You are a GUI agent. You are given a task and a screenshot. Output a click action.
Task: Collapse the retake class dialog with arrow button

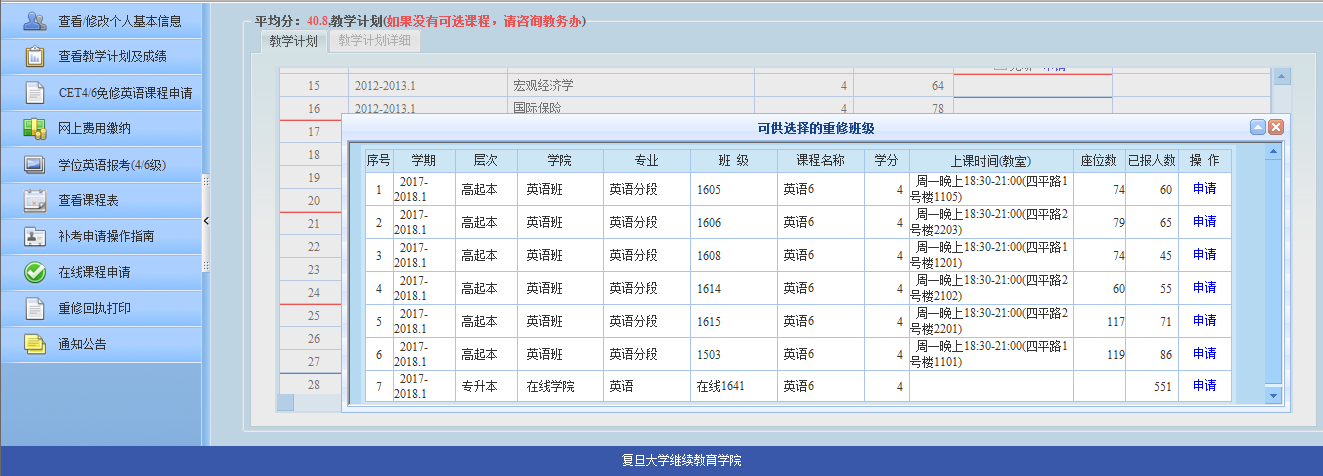[x=1258, y=127]
